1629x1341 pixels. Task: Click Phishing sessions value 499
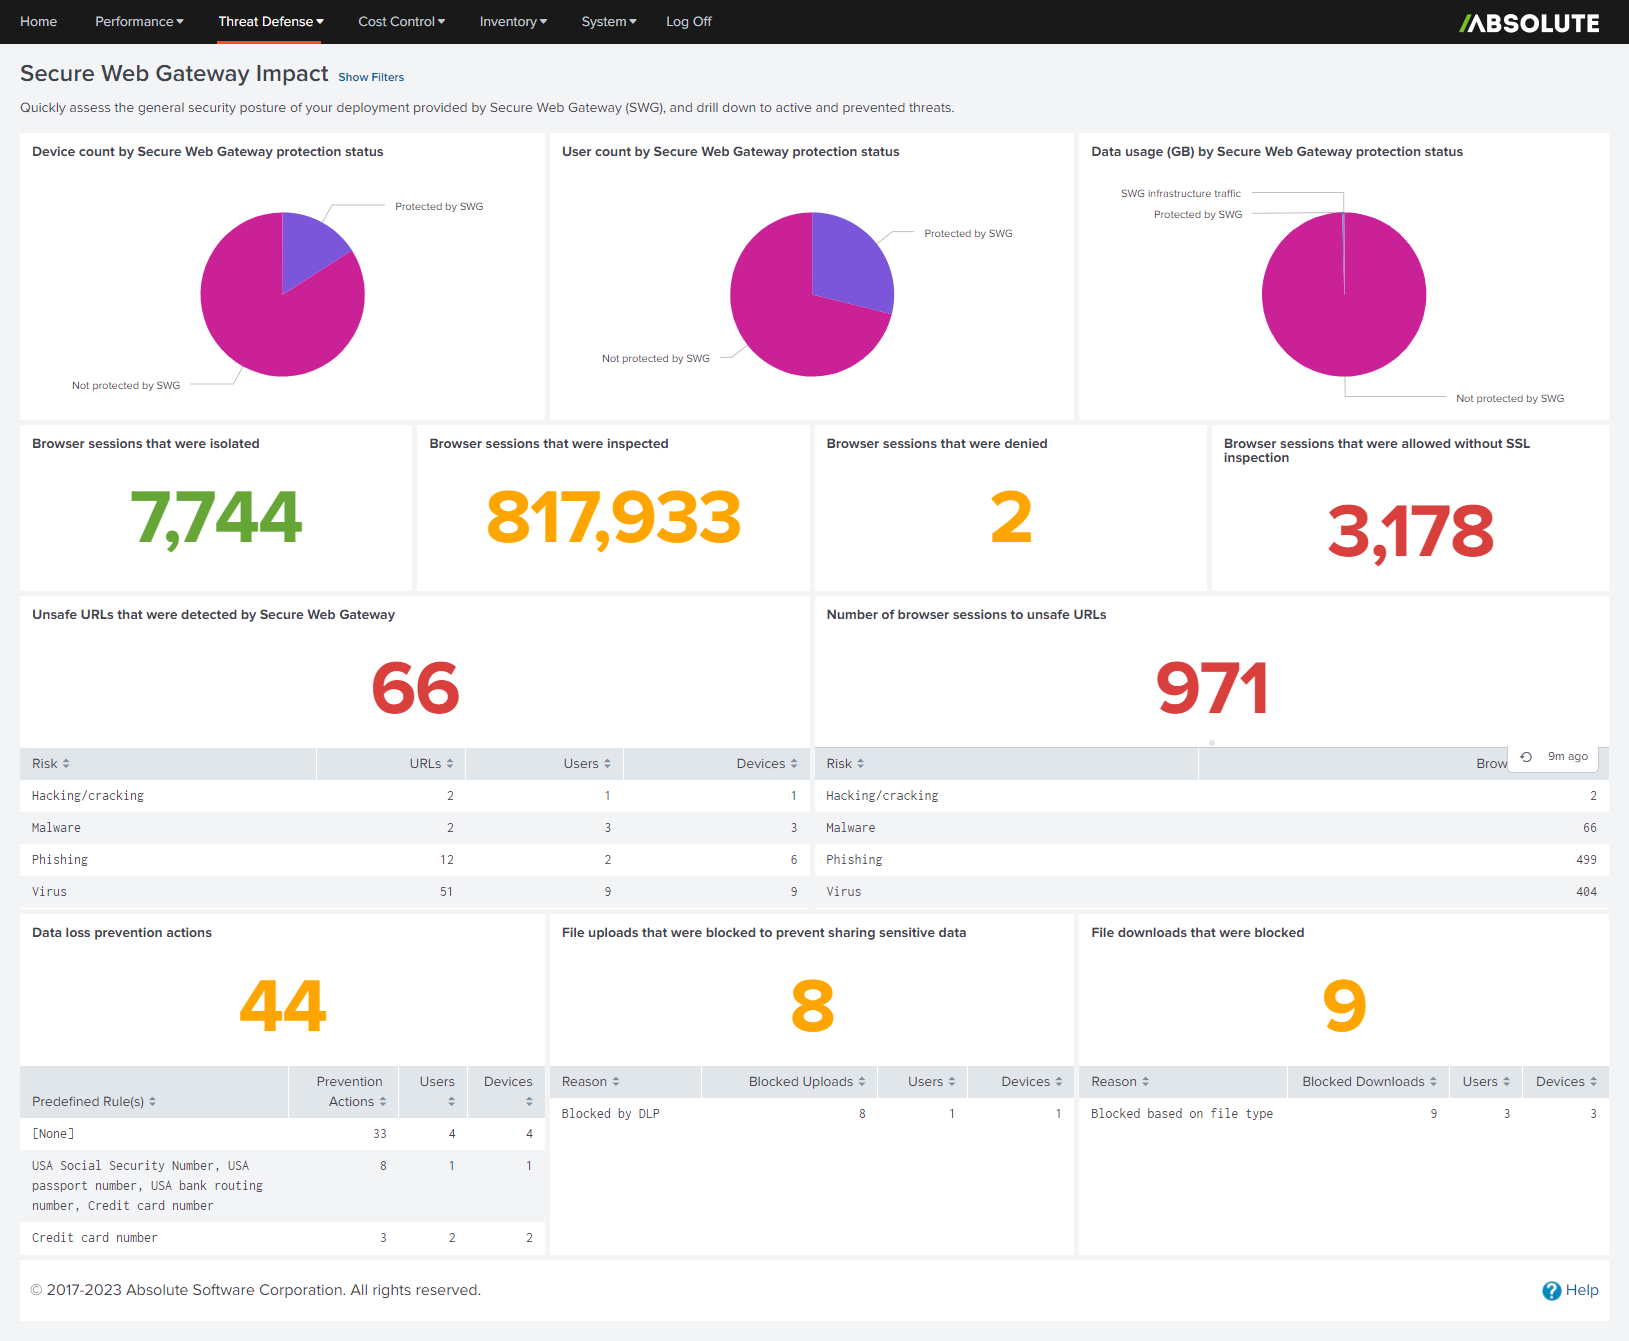1586,860
